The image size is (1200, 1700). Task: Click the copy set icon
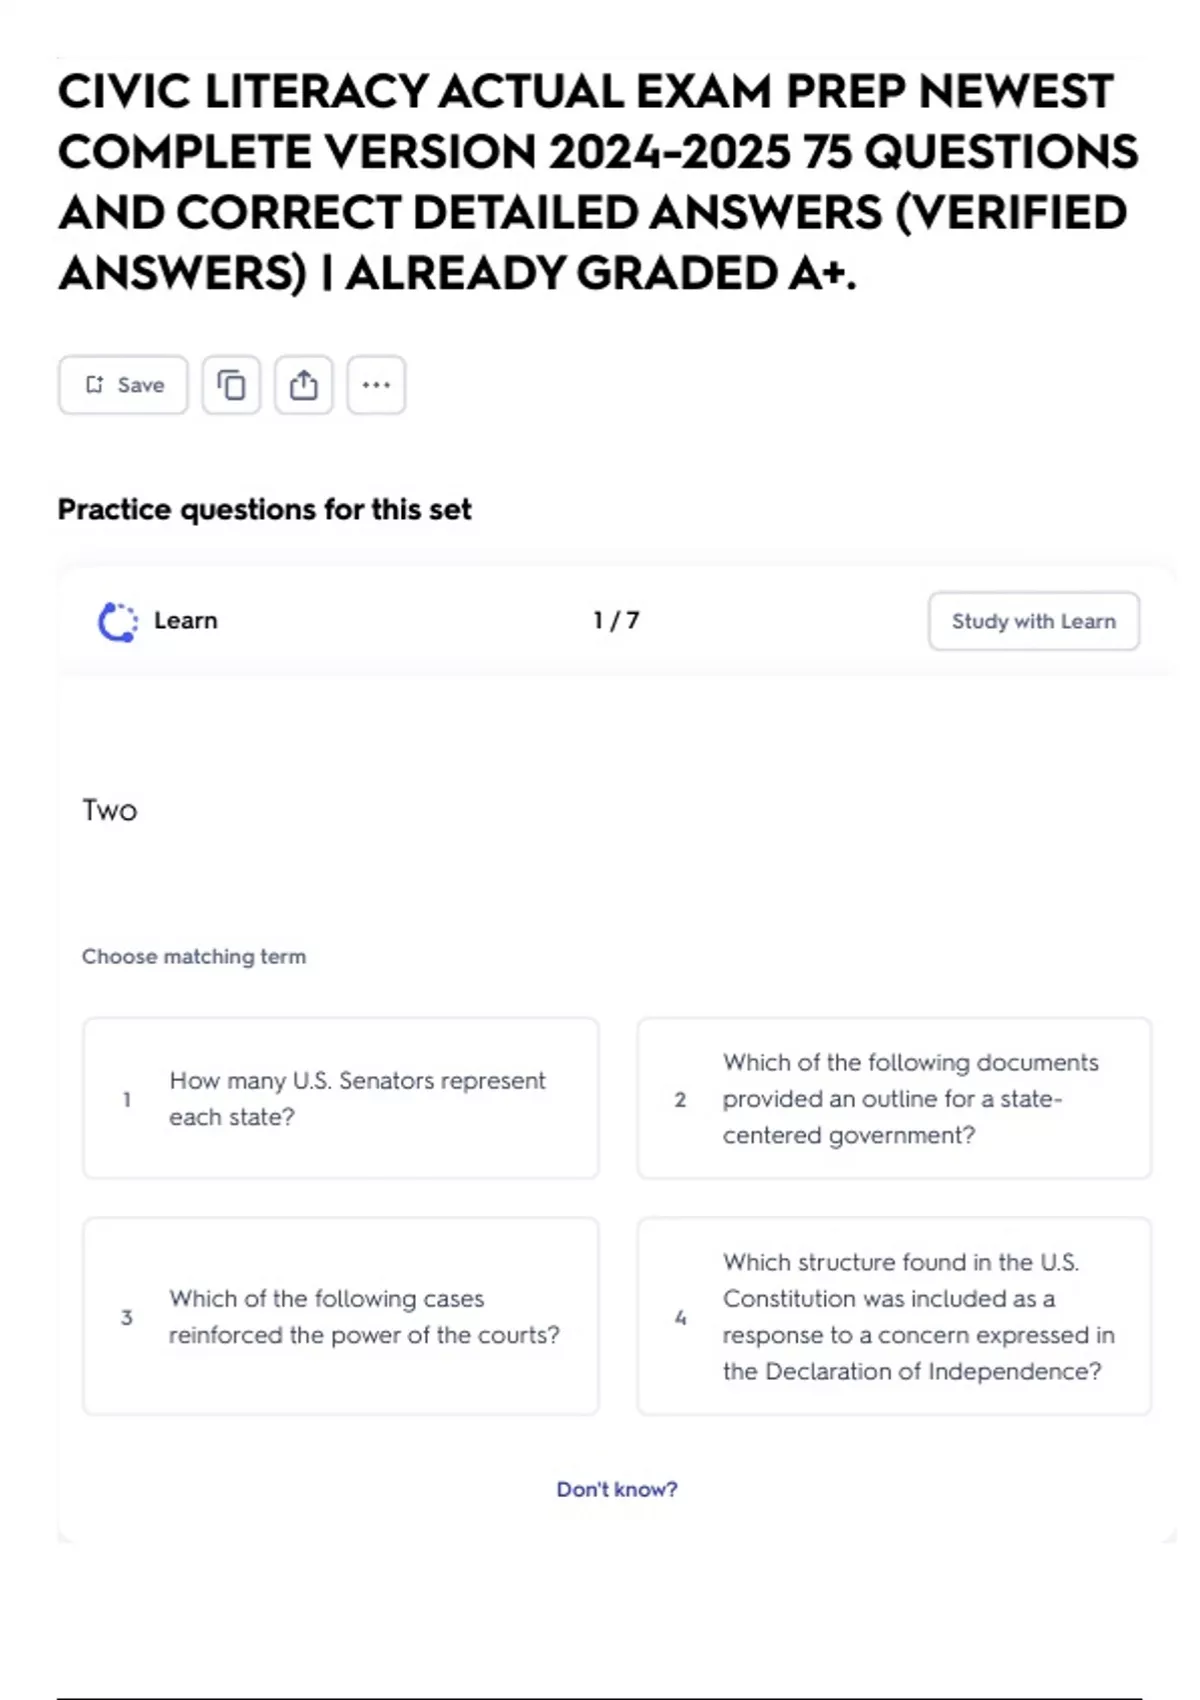pyautogui.click(x=231, y=385)
